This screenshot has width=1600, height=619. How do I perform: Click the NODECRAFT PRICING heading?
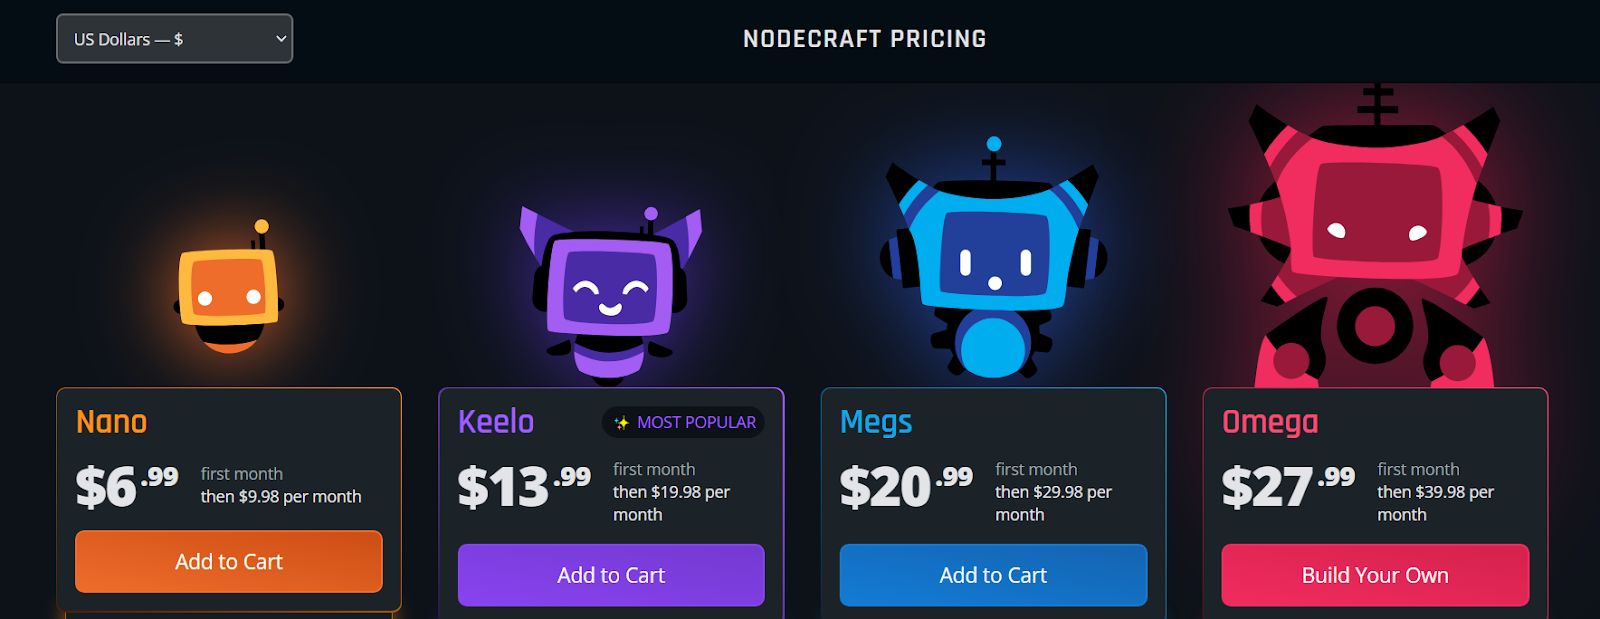(865, 39)
